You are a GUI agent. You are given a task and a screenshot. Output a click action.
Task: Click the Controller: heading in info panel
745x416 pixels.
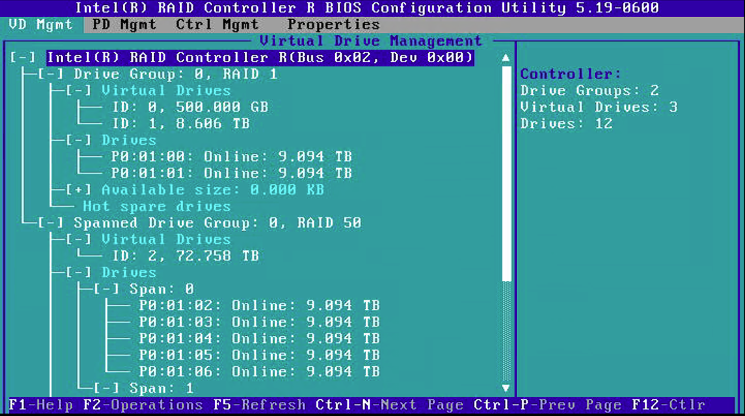click(x=571, y=74)
